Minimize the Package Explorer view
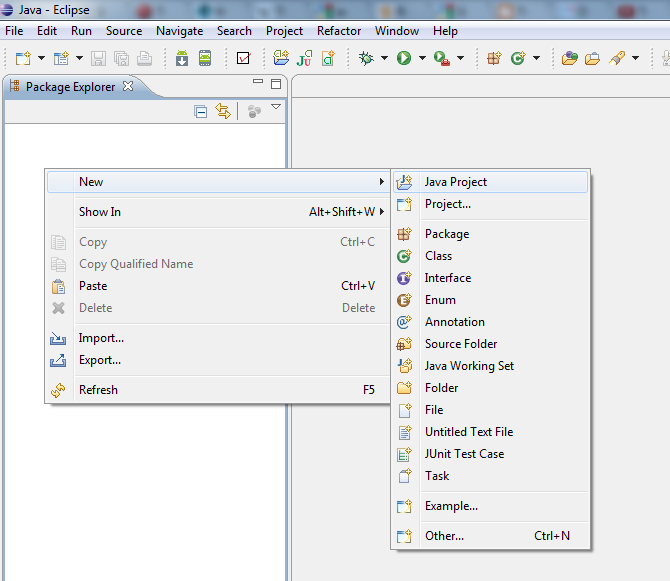Screen dimensions: 670x581 click(258, 81)
